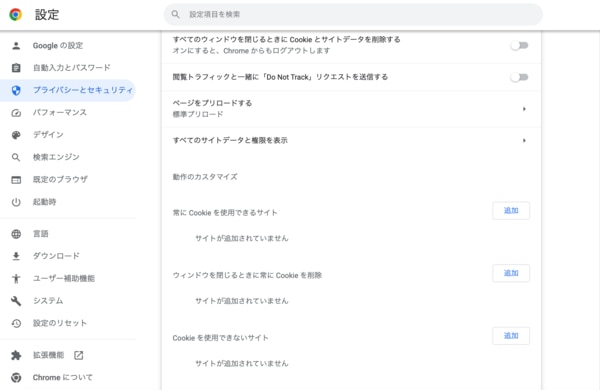
Task: Select プライバシーとセキュリティ in sidebar
Action: coord(68,90)
